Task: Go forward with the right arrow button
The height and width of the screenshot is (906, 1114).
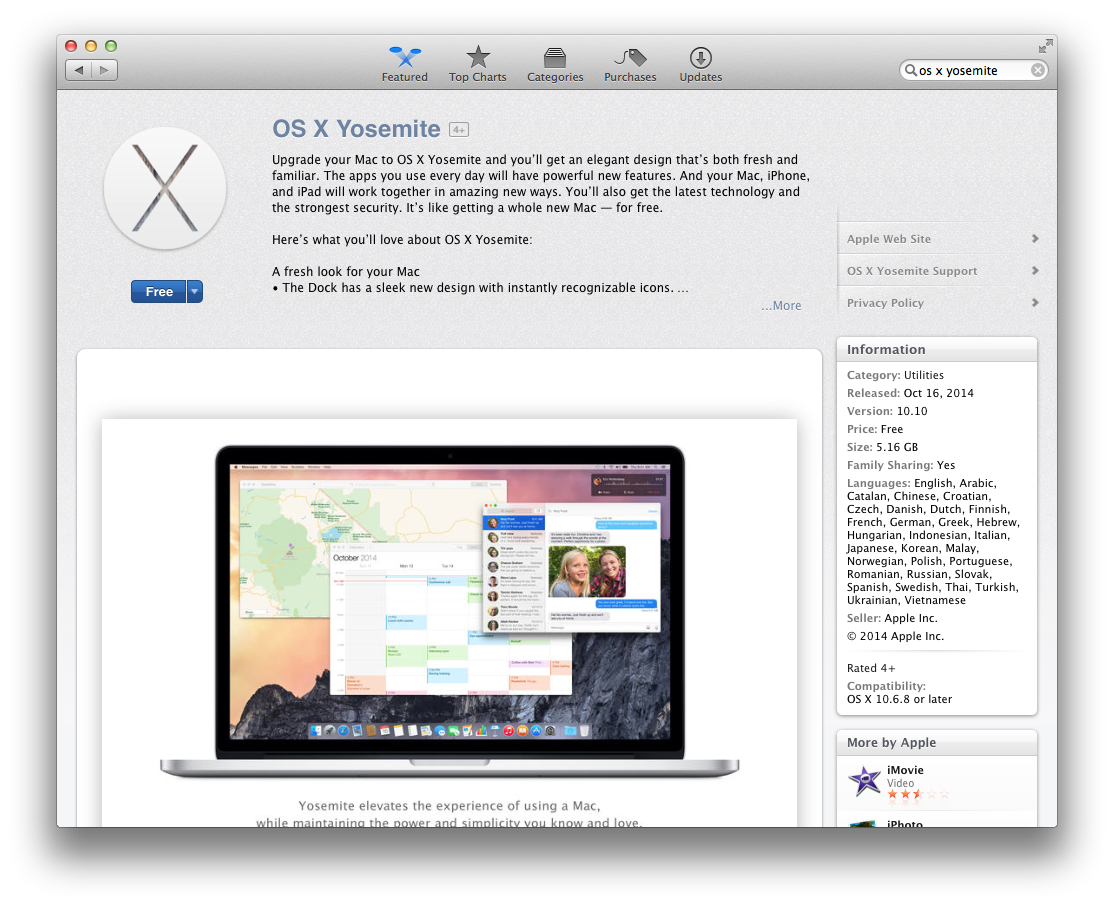Action: (104, 70)
